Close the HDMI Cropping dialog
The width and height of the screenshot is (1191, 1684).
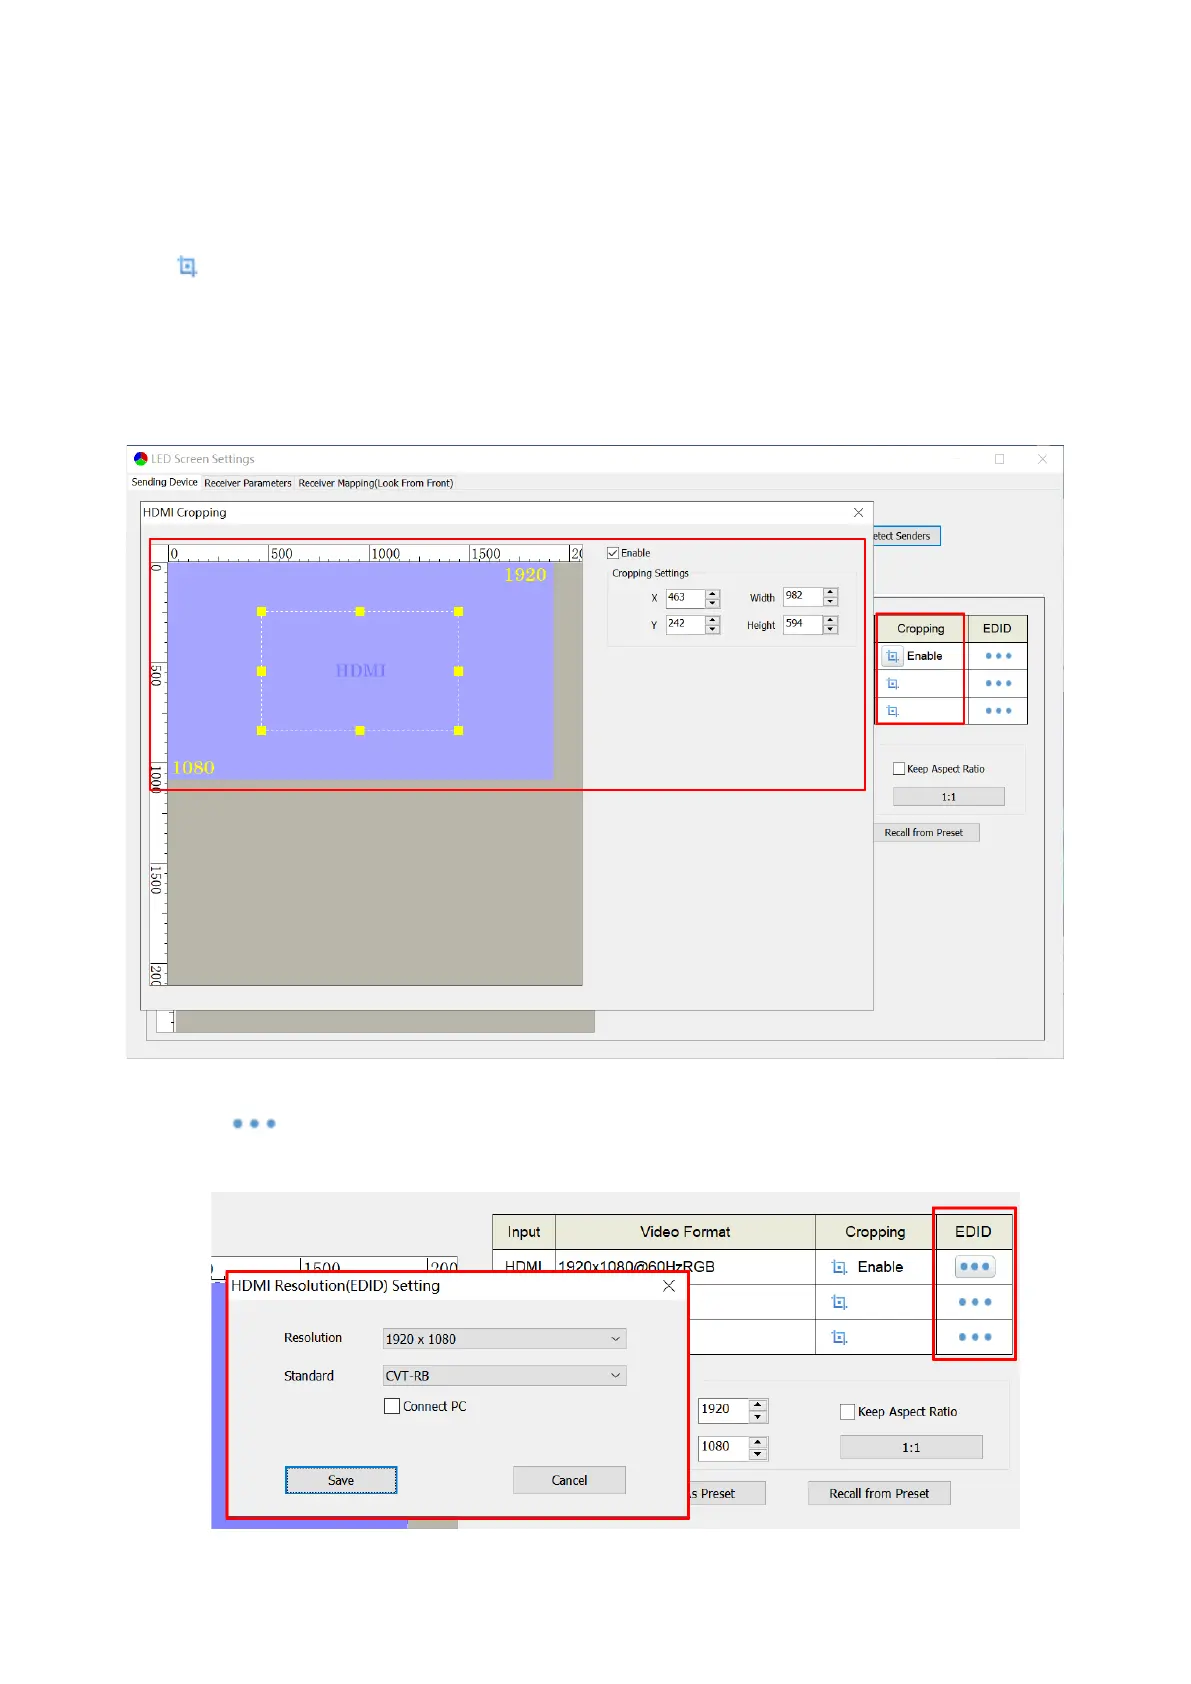(x=858, y=512)
